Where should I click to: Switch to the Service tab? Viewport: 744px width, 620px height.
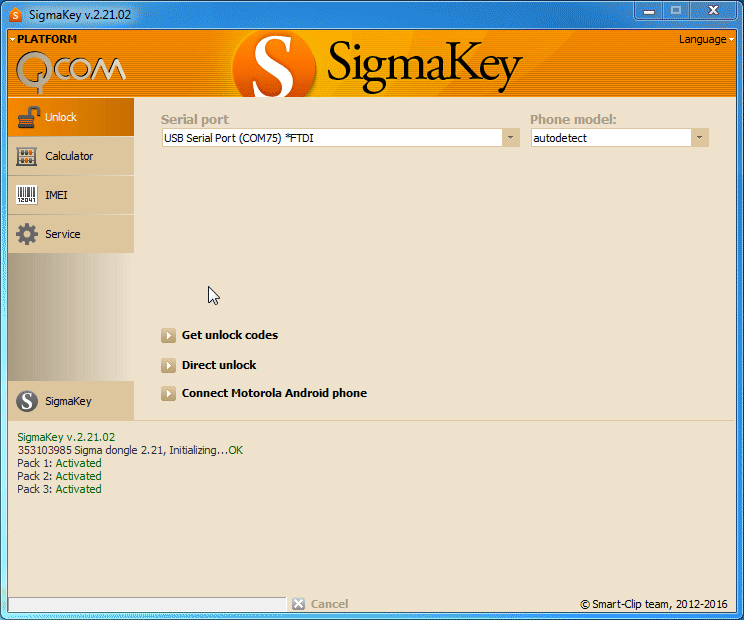pos(71,234)
